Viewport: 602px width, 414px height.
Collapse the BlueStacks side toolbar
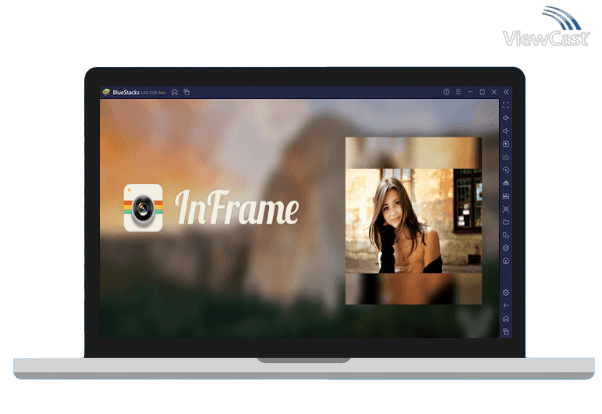pos(506,92)
